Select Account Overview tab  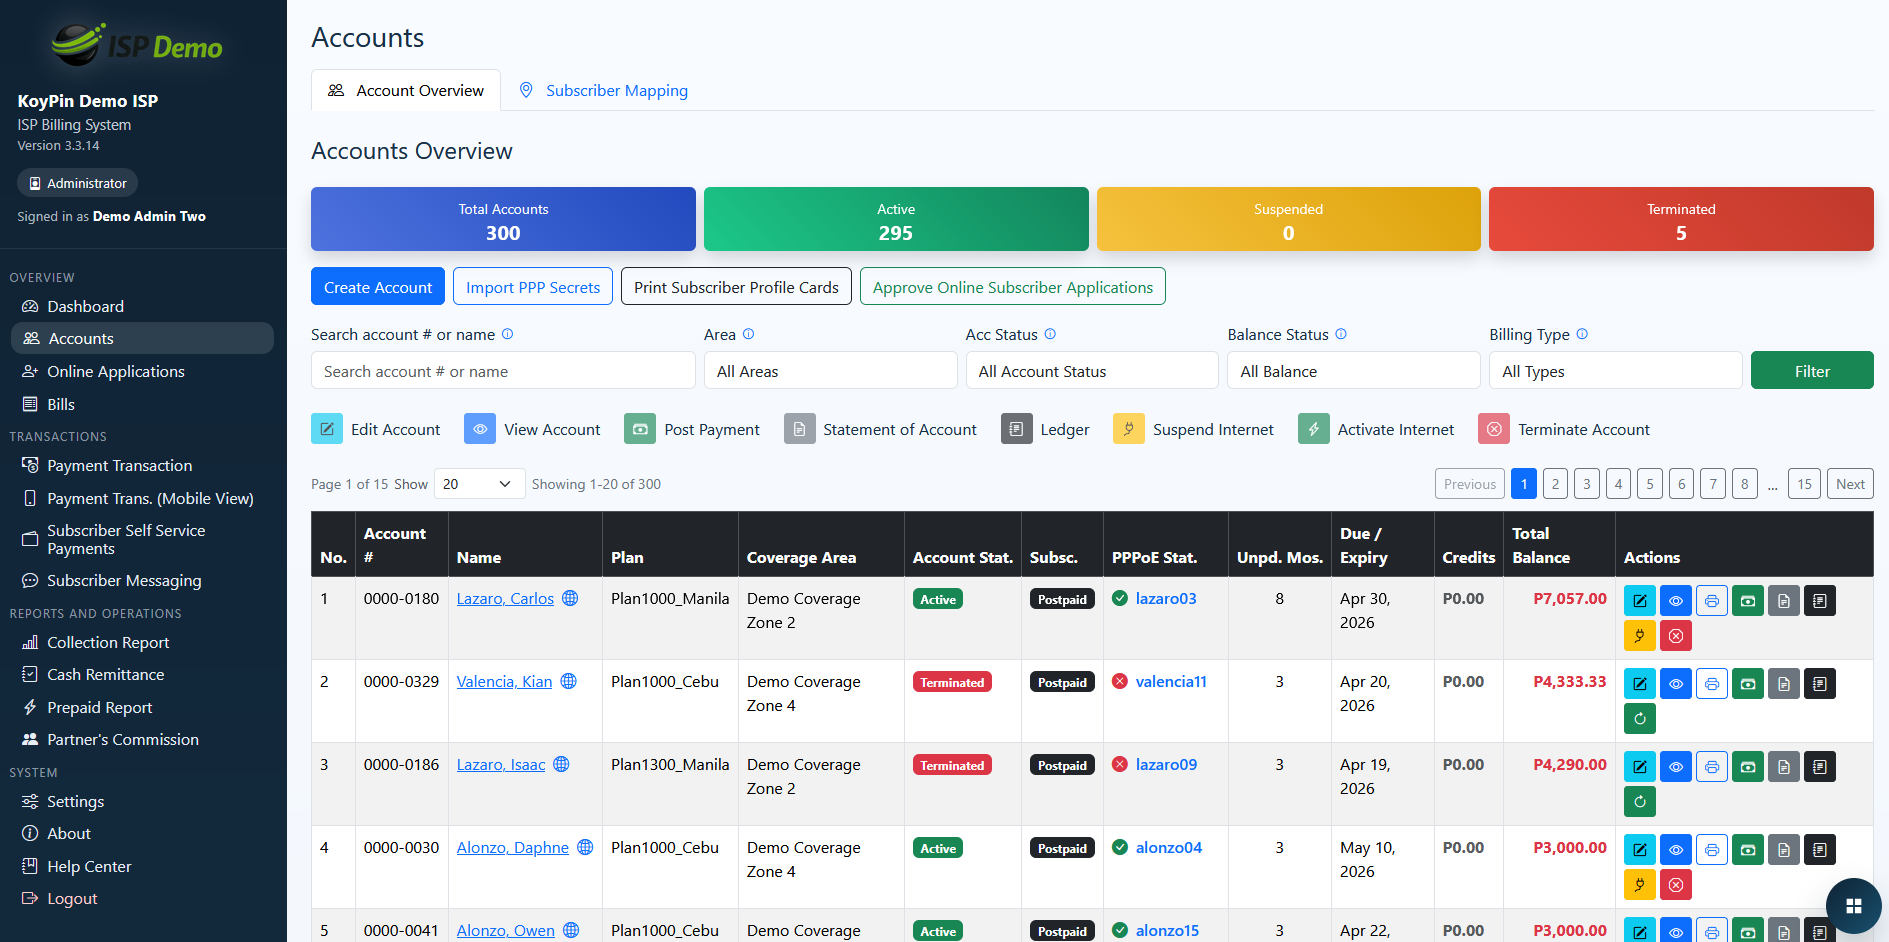[406, 90]
